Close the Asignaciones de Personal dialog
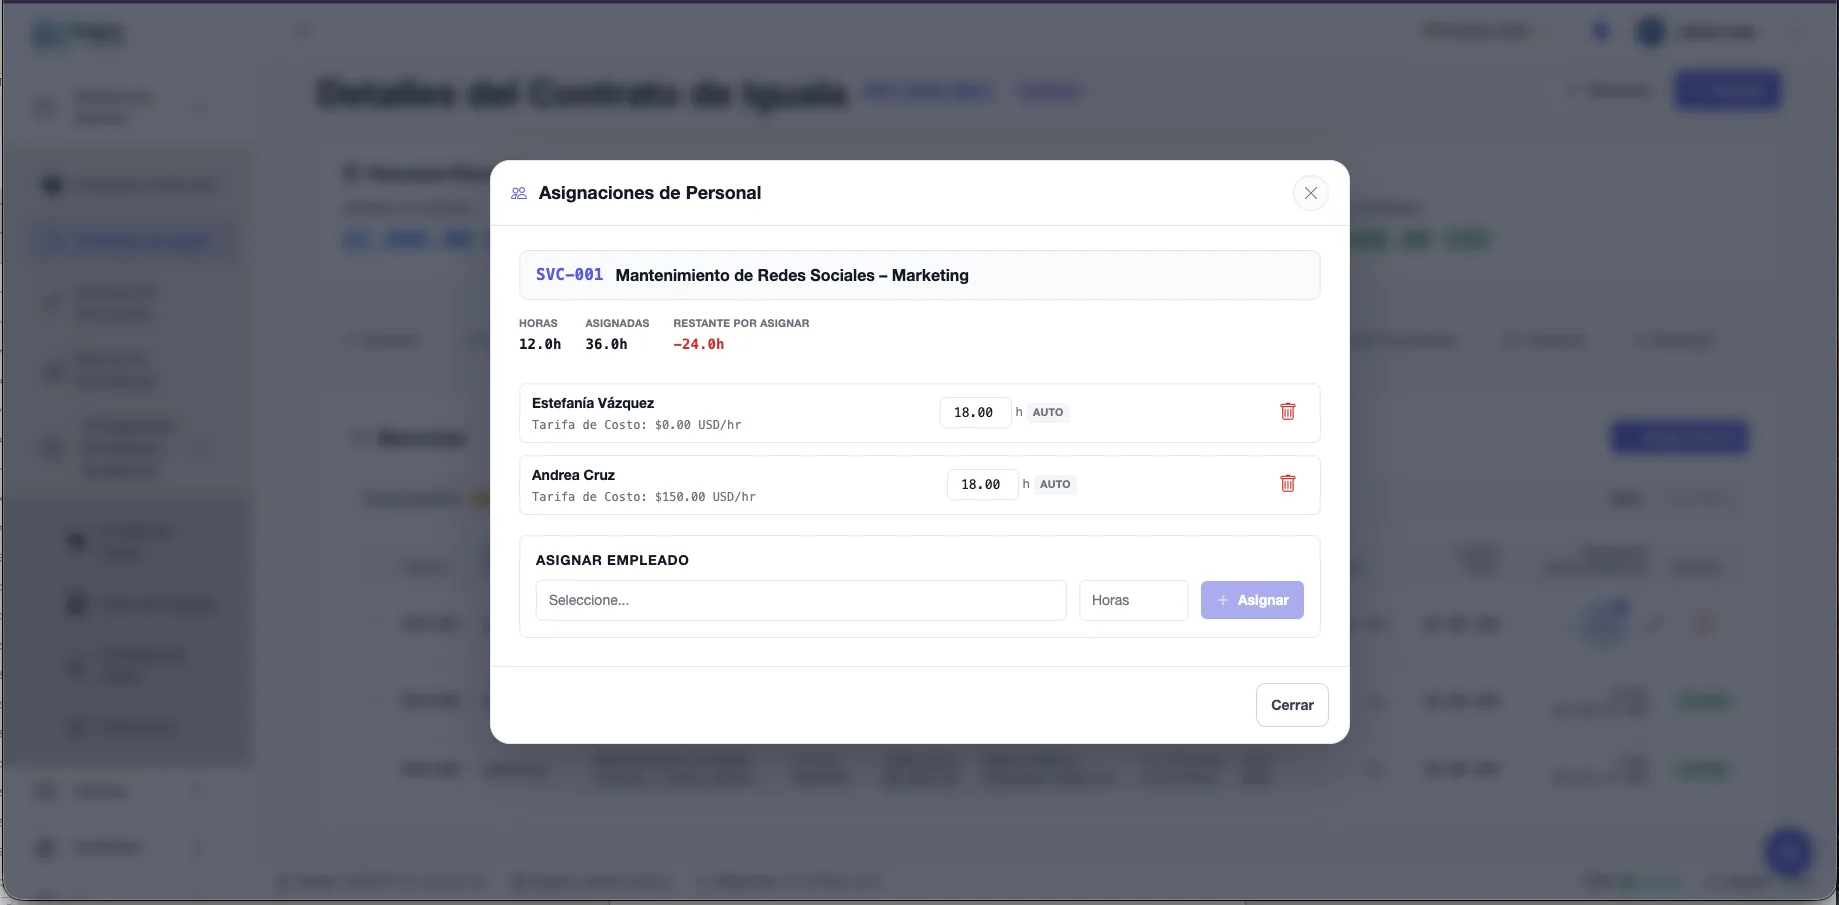The height and width of the screenshot is (905, 1839). 1310,193
